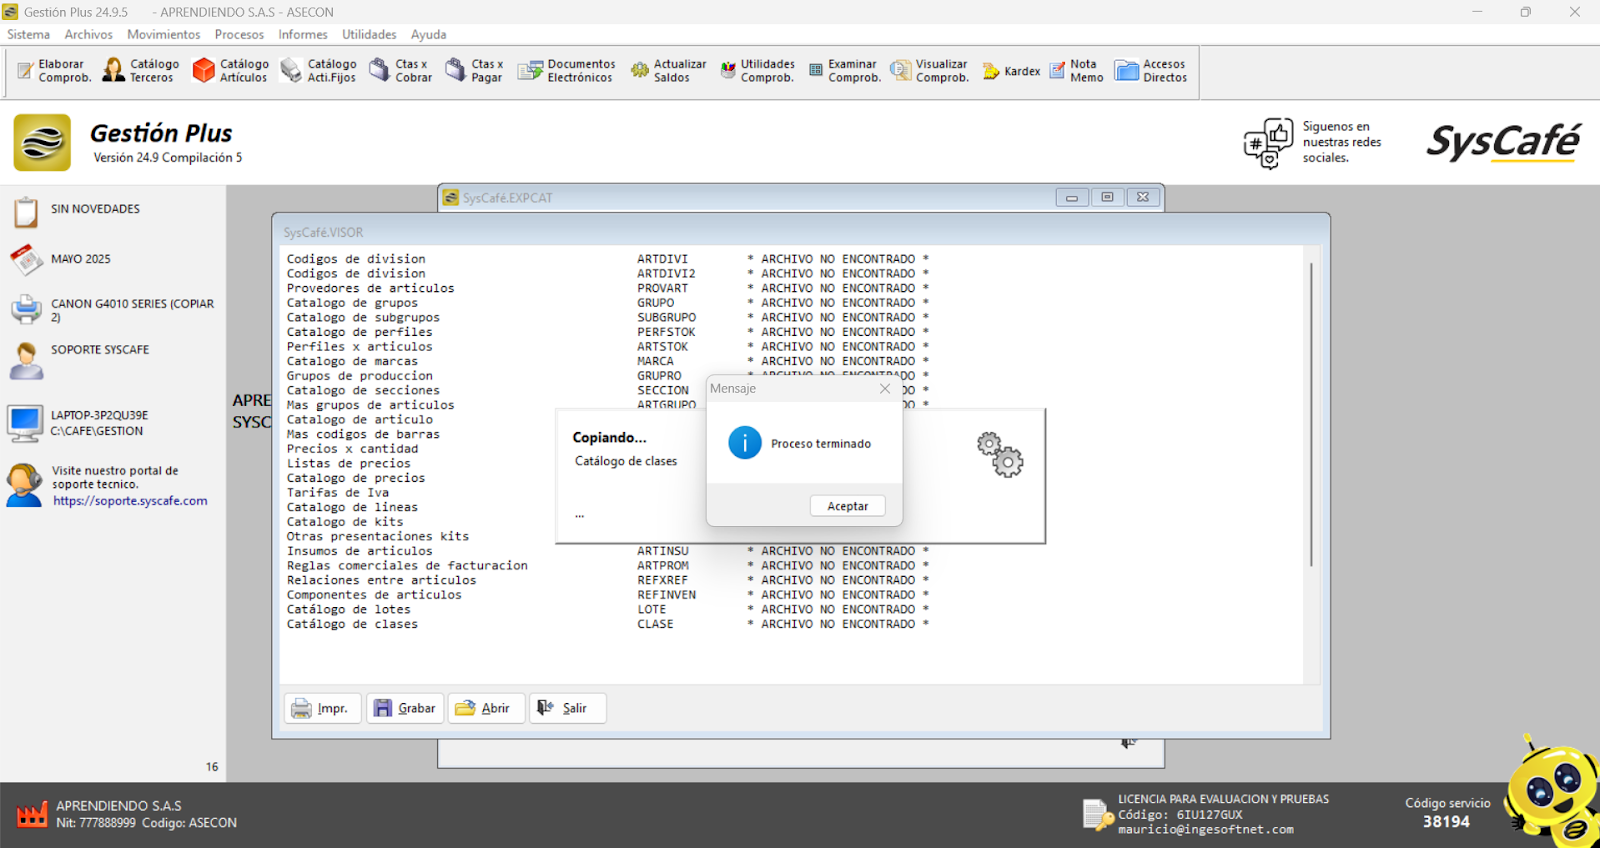This screenshot has width=1600, height=848.
Task: Click Aceptar in the Mensaje dialog
Action: 847,507
